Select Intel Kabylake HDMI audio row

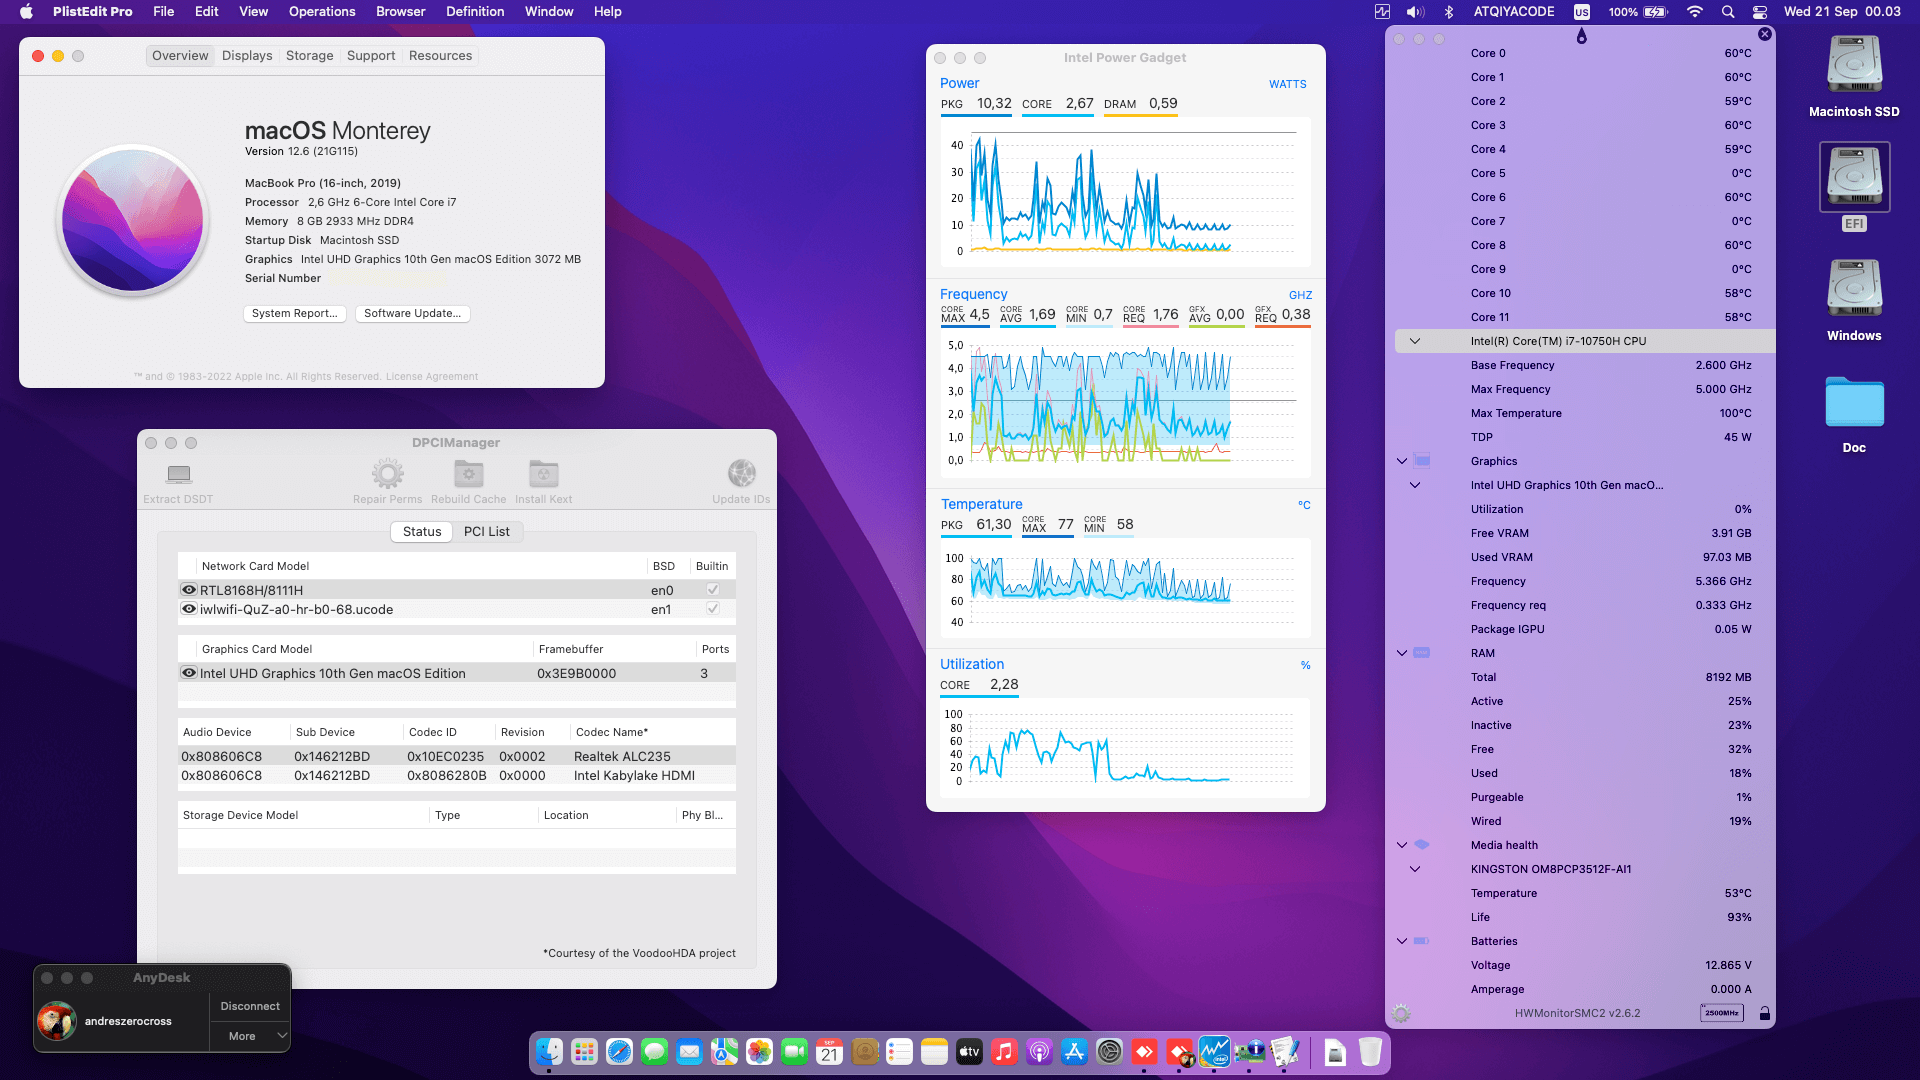point(457,776)
